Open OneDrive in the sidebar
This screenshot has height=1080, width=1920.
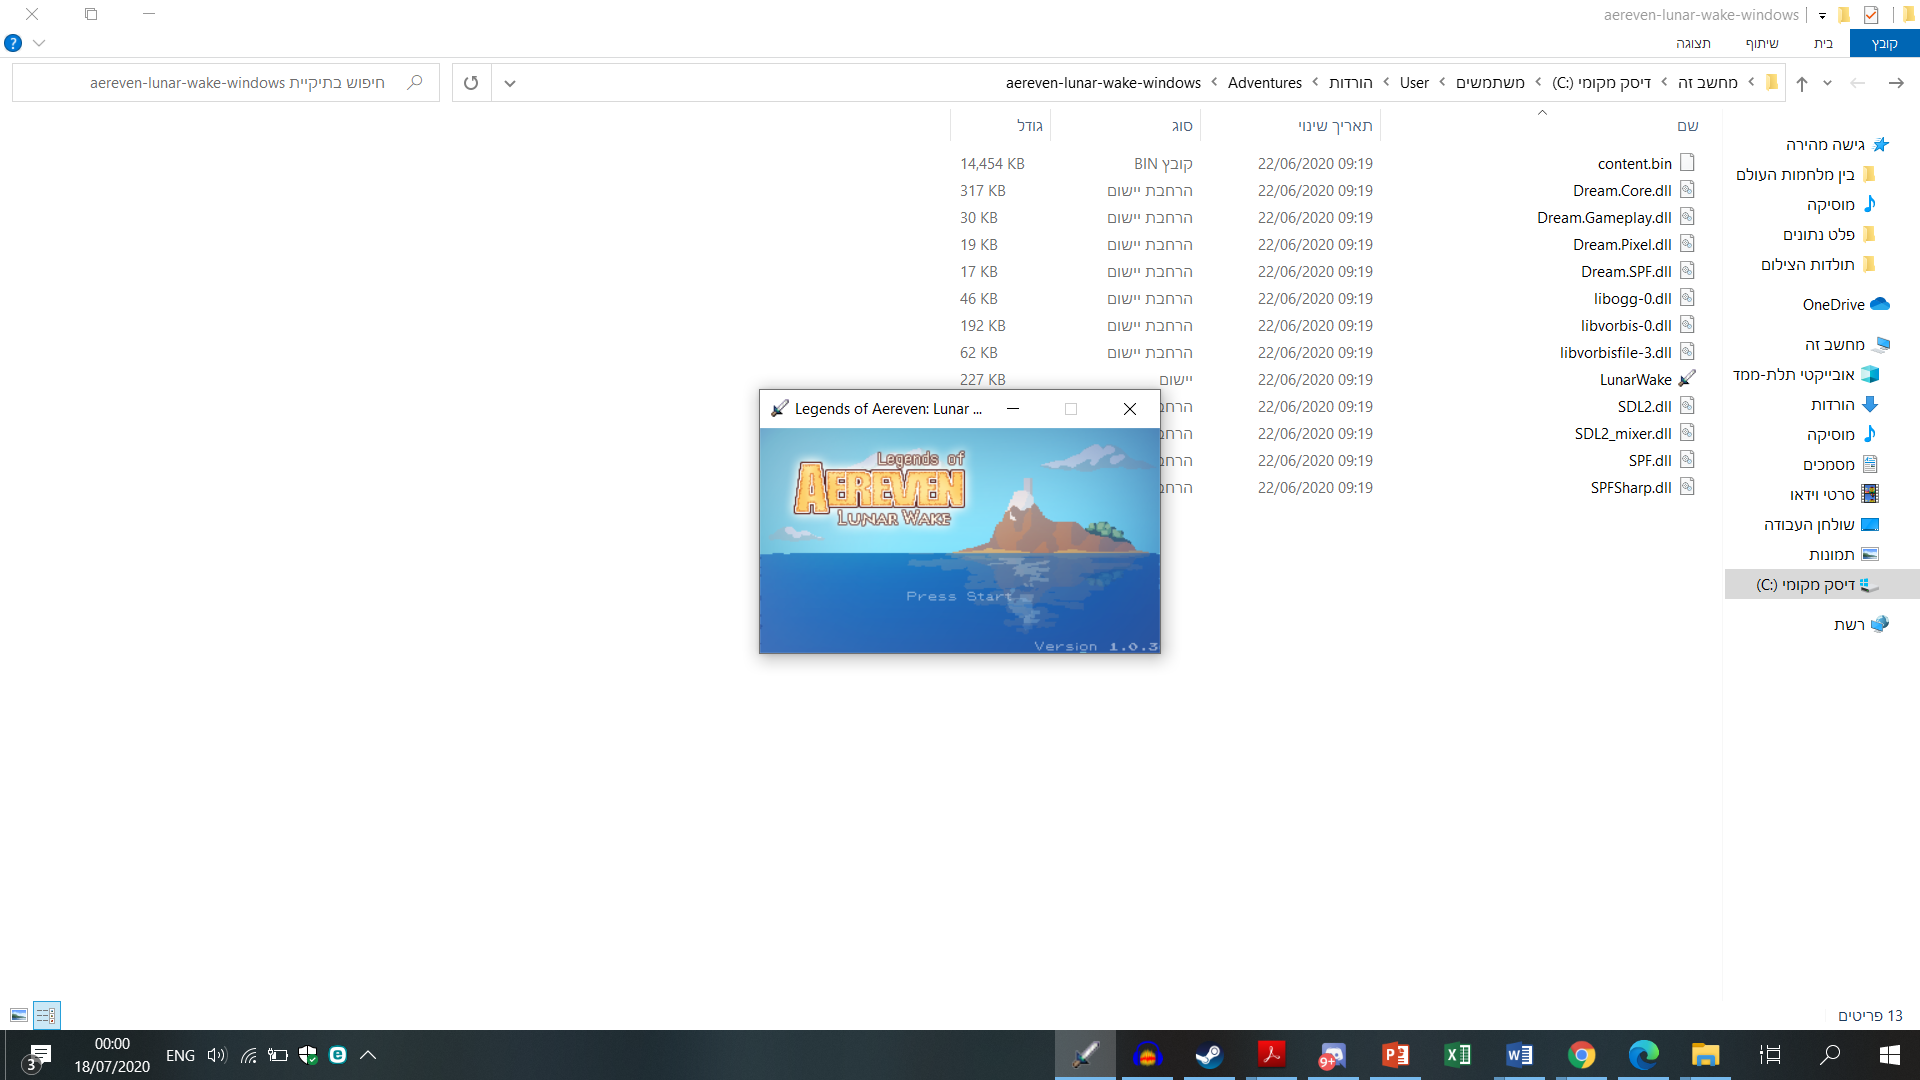tap(1845, 304)
